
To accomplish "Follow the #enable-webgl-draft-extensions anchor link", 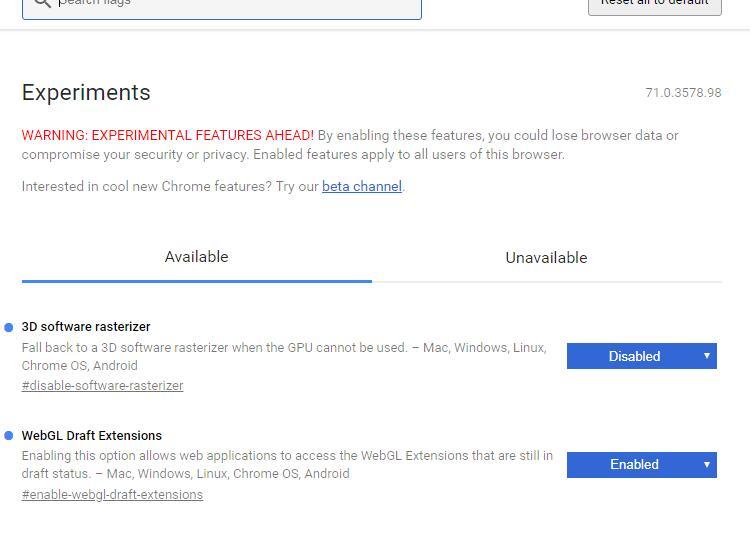I will tap(112, 495).
